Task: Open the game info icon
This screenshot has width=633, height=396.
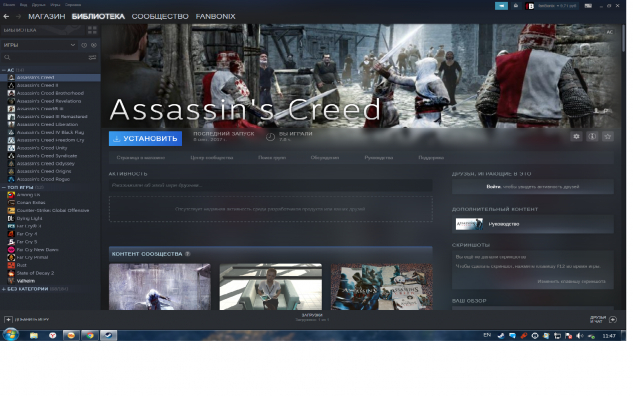Action: tap(592, 136)
